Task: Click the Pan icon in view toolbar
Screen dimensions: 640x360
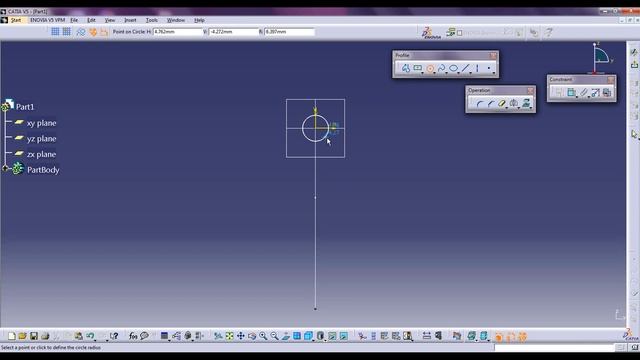Action: (241, 336)
